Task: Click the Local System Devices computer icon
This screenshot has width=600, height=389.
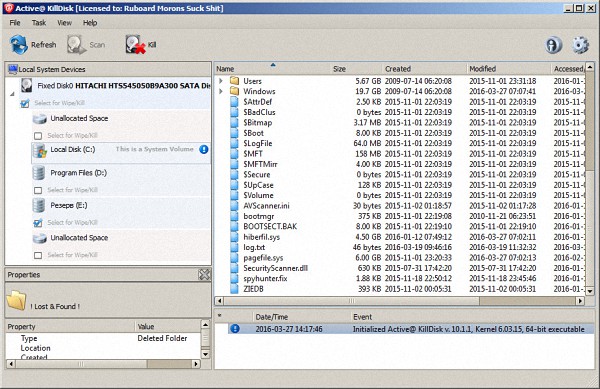Action: coord(13,69)
